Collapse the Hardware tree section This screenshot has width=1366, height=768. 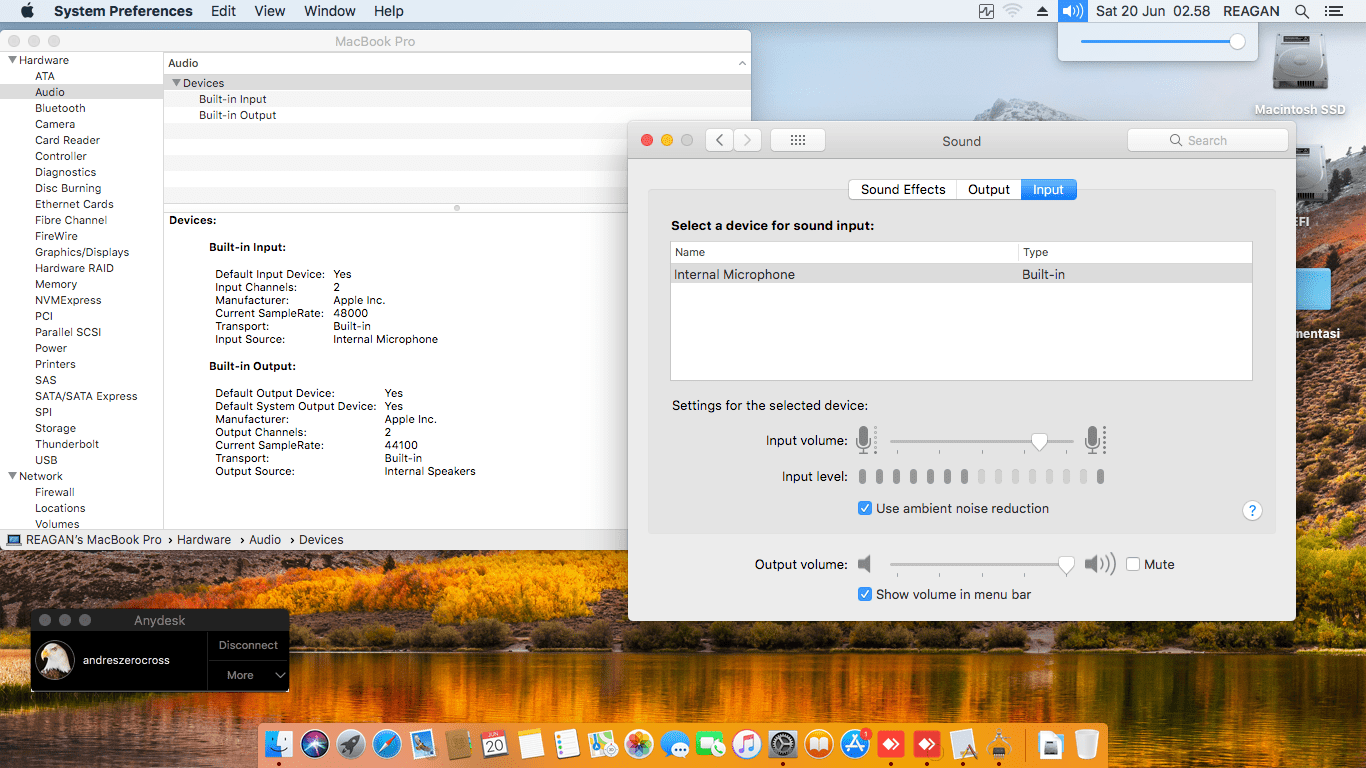[12, 60]
